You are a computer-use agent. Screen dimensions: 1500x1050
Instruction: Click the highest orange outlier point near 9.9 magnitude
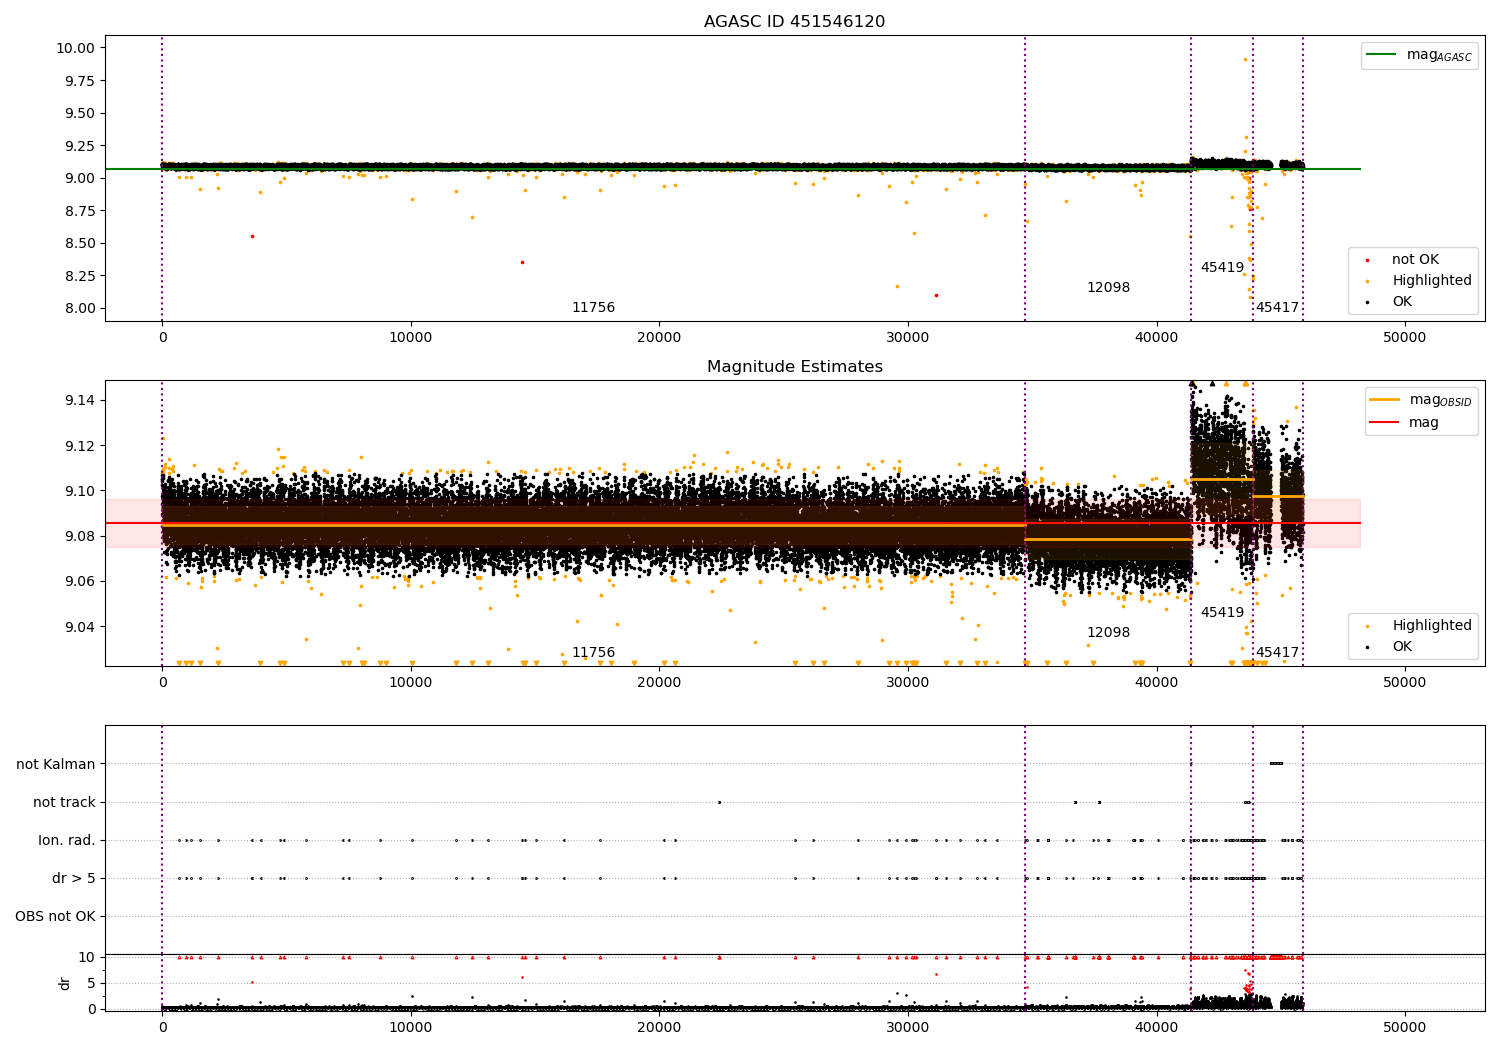(x=1245, y=59)
